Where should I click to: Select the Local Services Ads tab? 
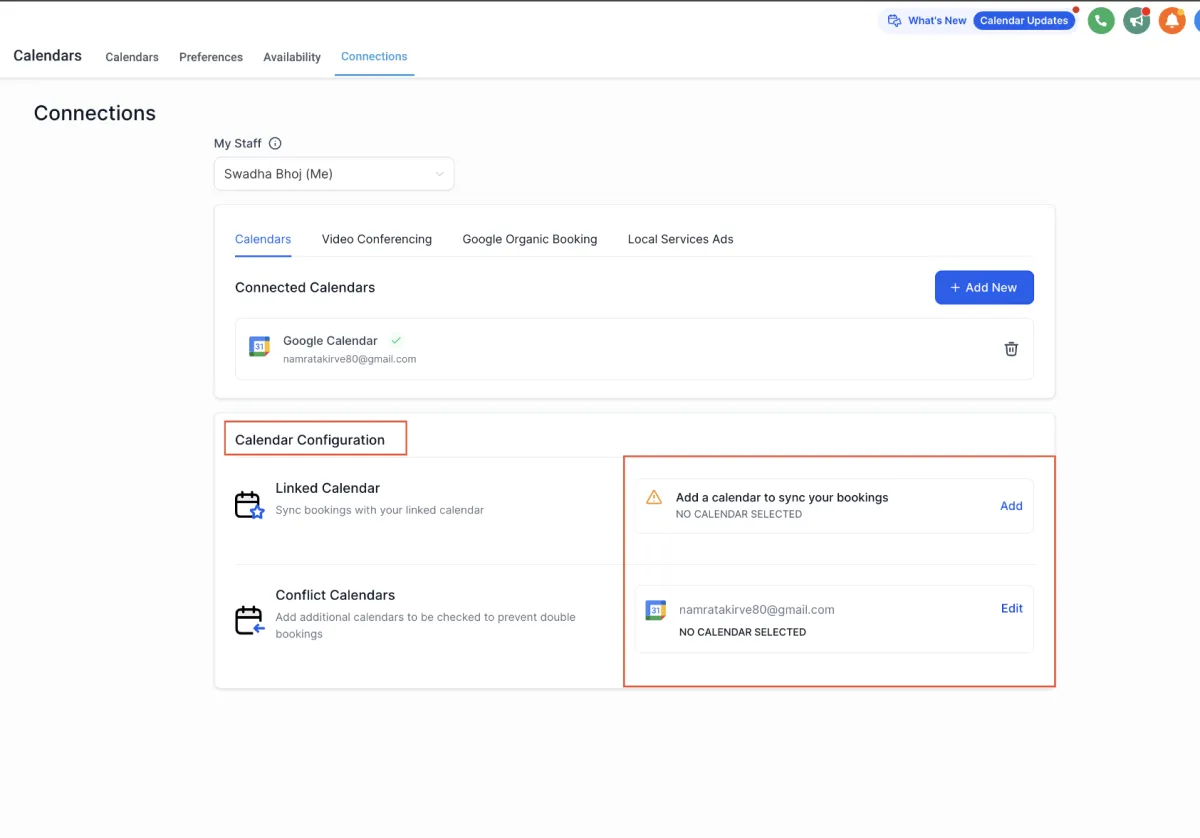click(x=680, y=239)
